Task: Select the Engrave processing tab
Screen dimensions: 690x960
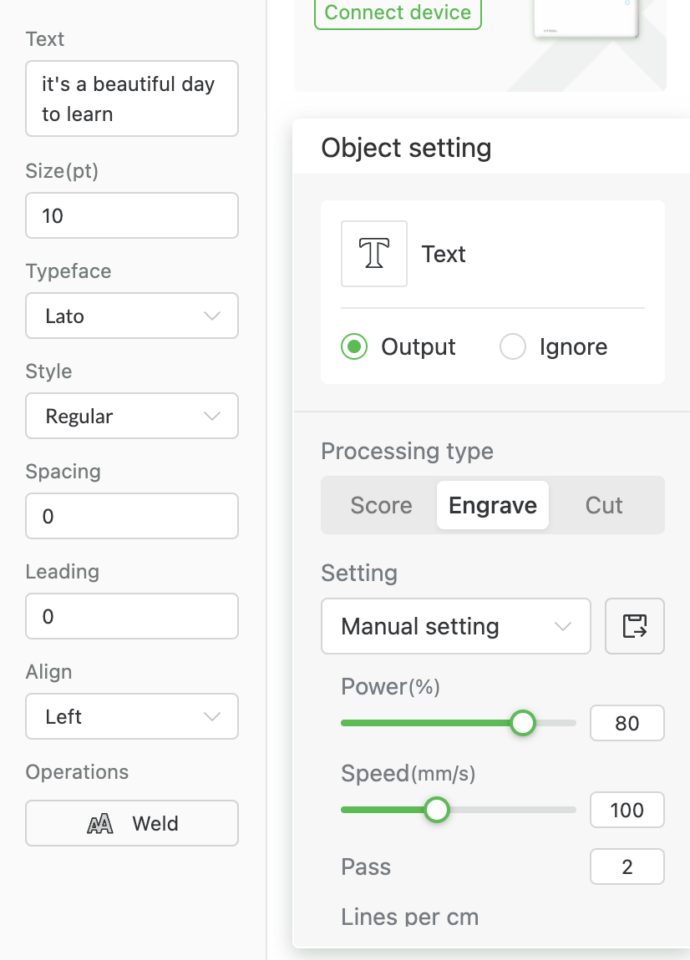Action: [x=492, y=505]
